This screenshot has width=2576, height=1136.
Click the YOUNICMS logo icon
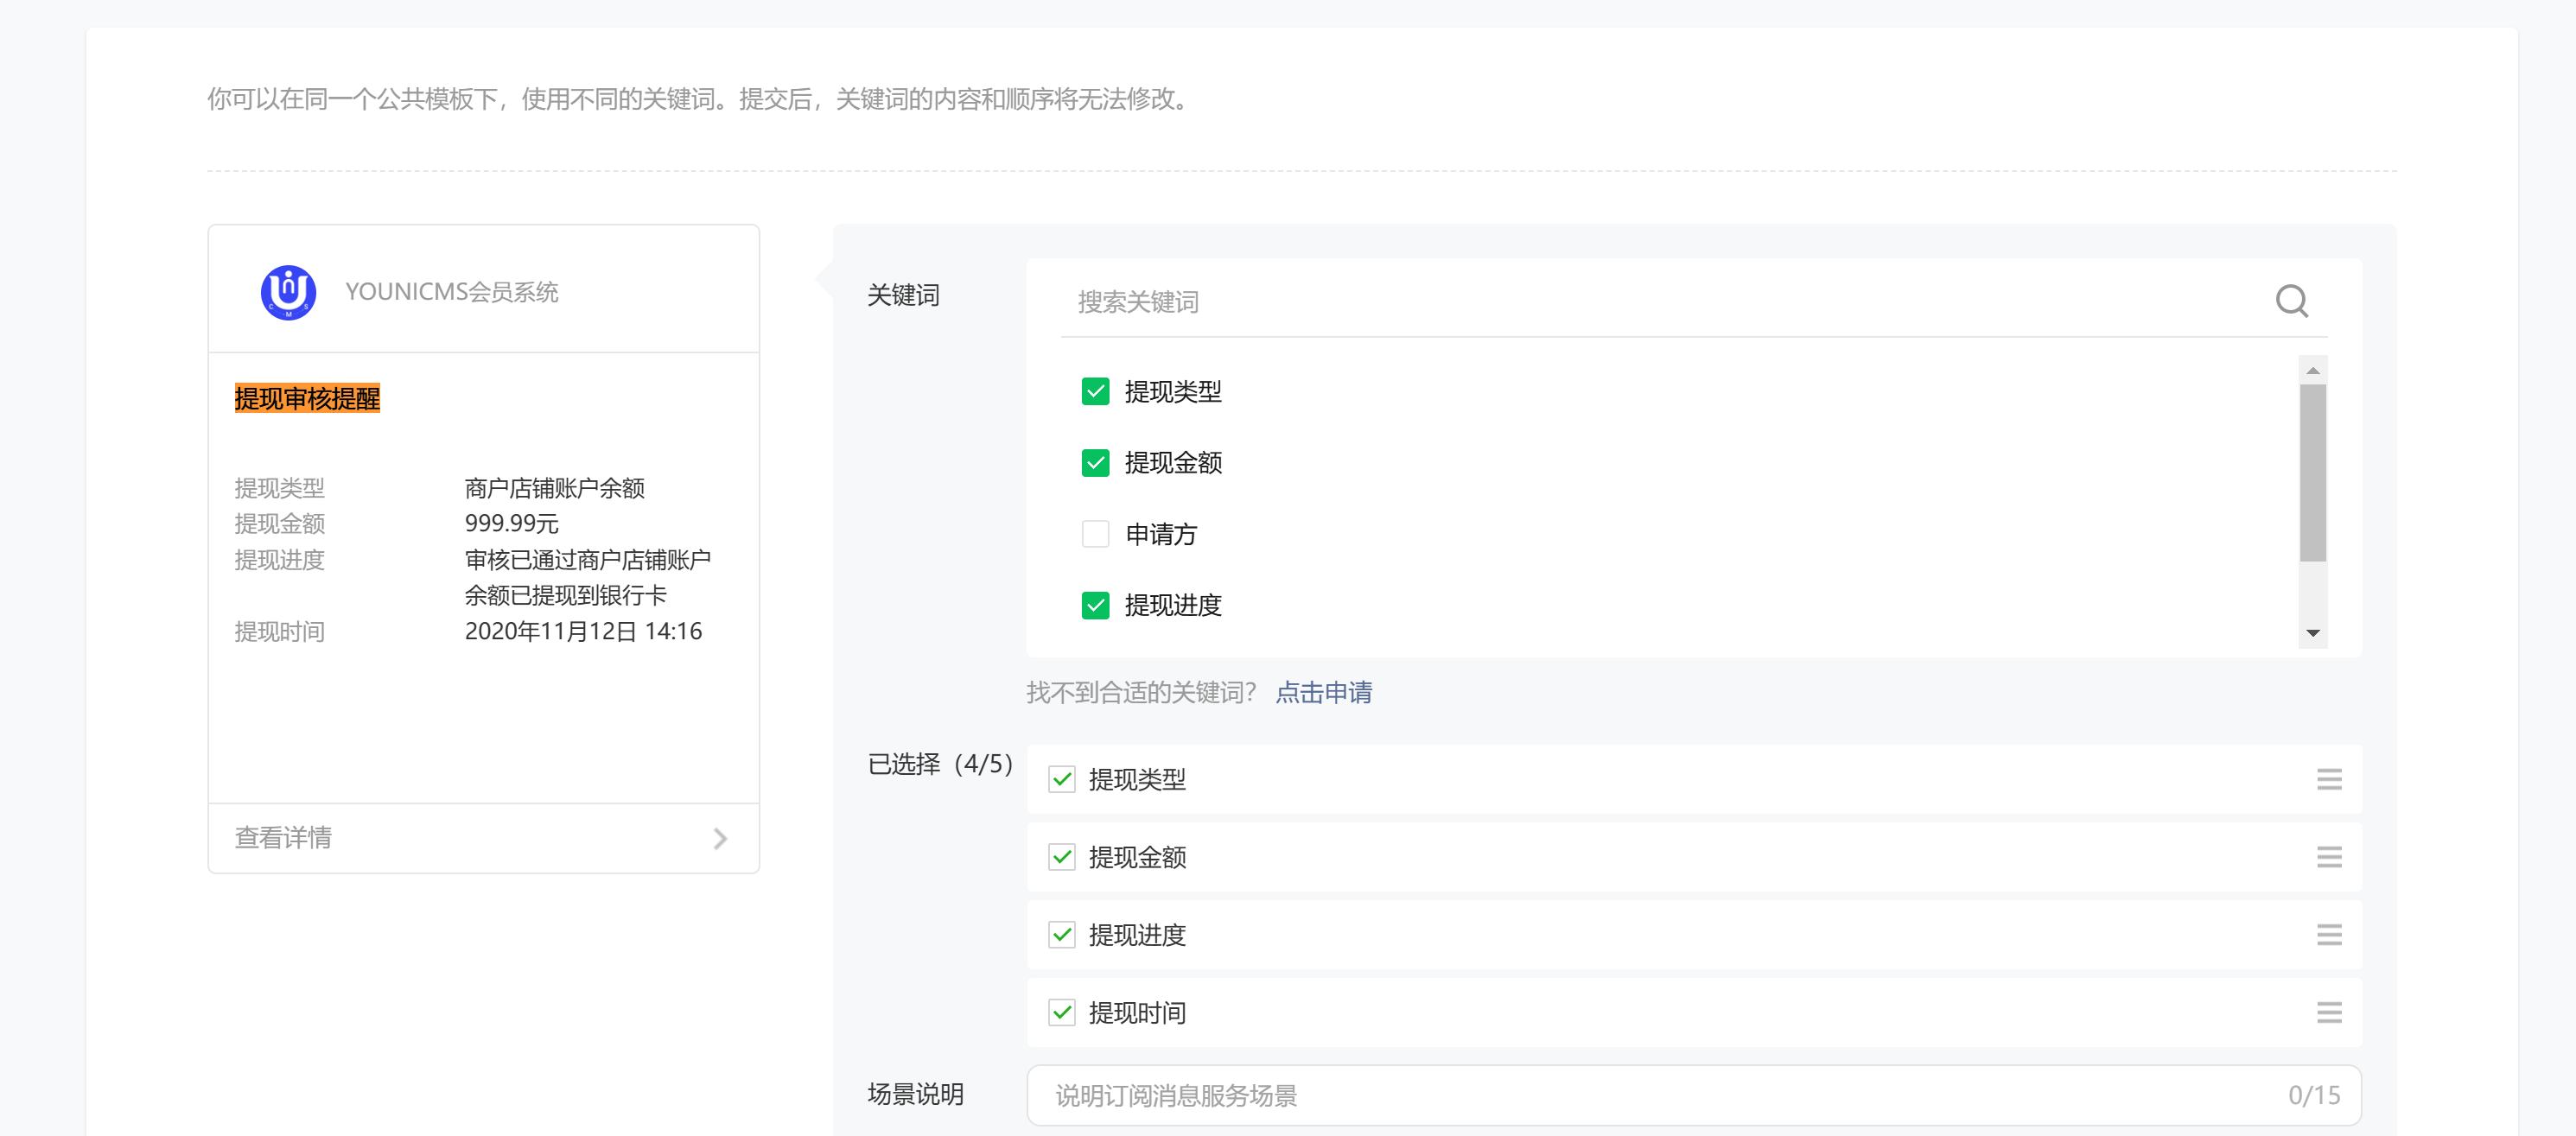(x=288, y=292)
